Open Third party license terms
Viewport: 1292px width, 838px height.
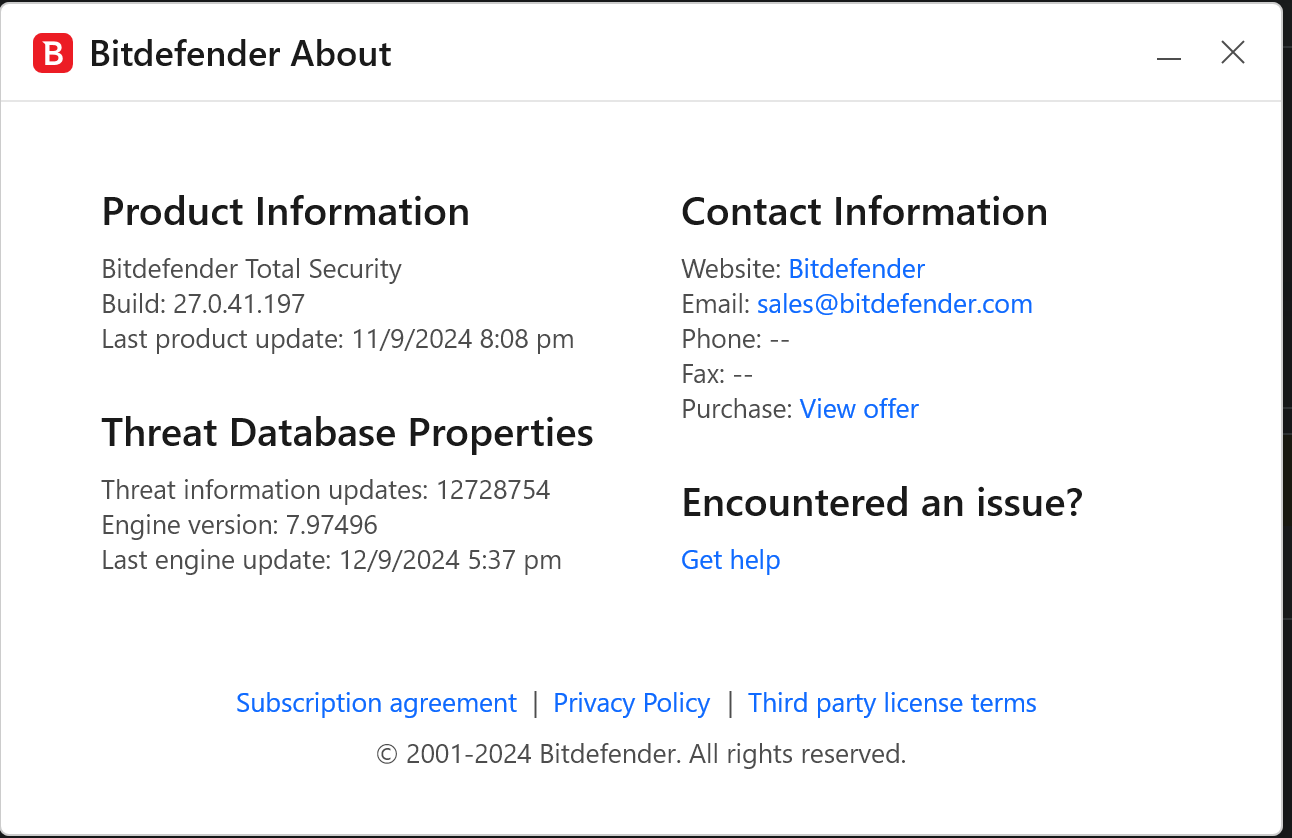pos(892,703)
